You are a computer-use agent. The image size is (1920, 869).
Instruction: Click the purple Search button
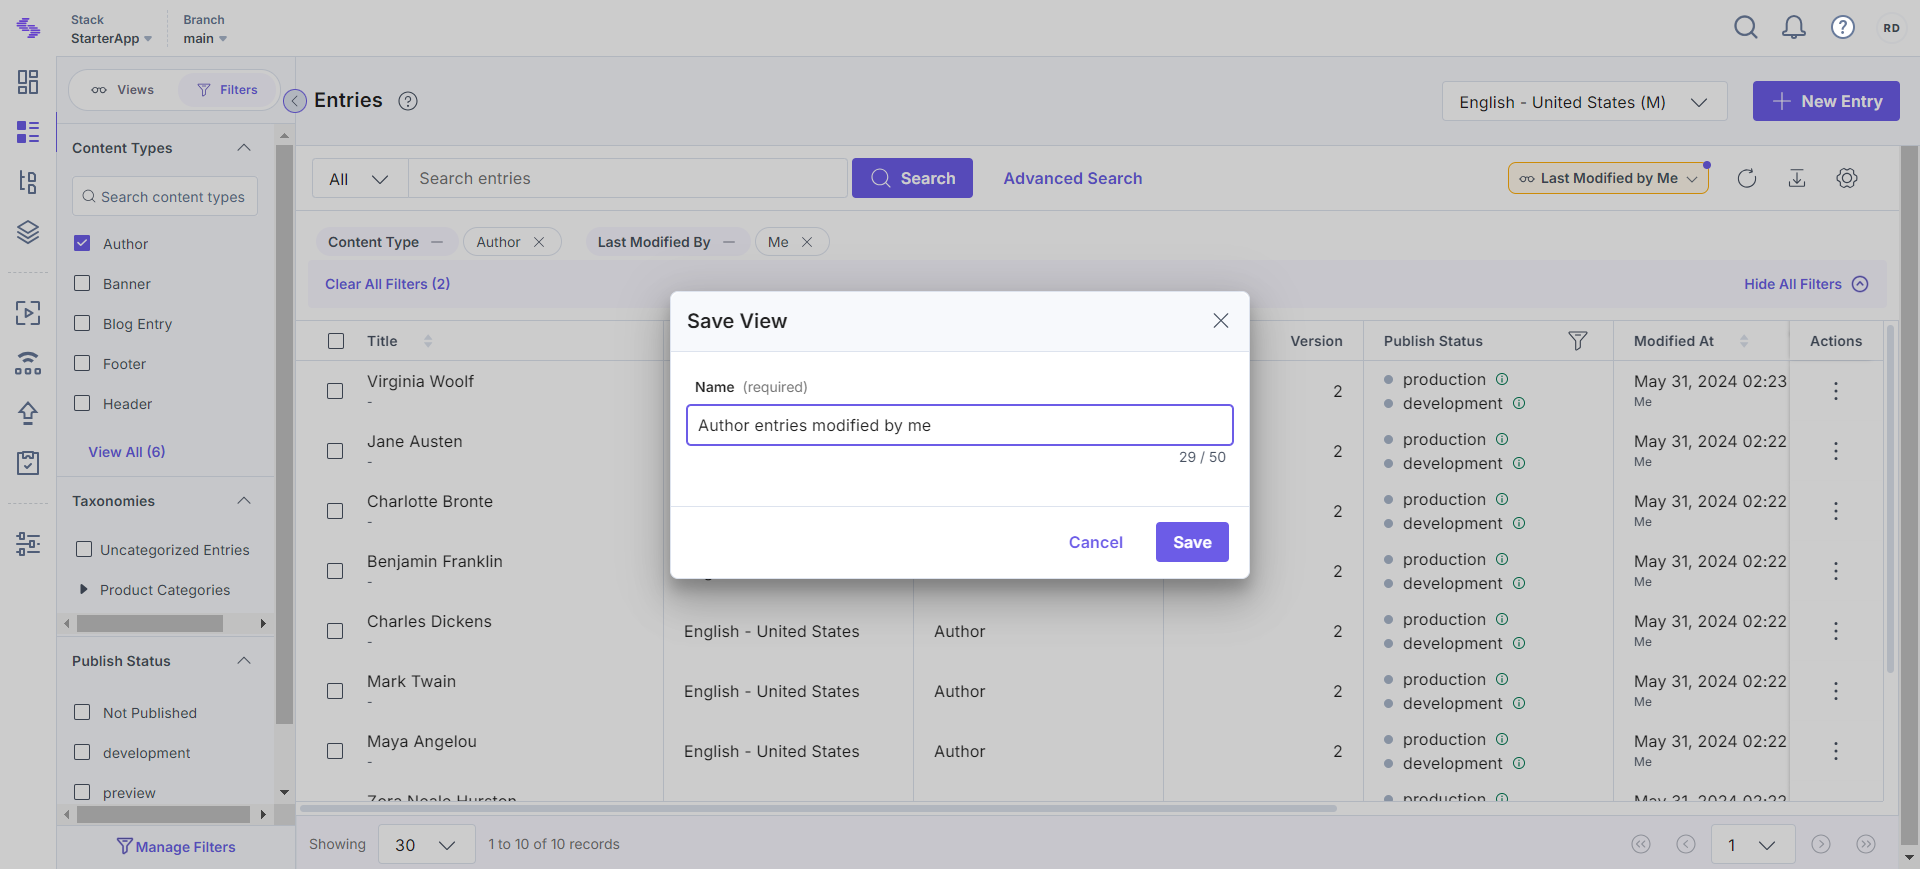click(912, 178)
